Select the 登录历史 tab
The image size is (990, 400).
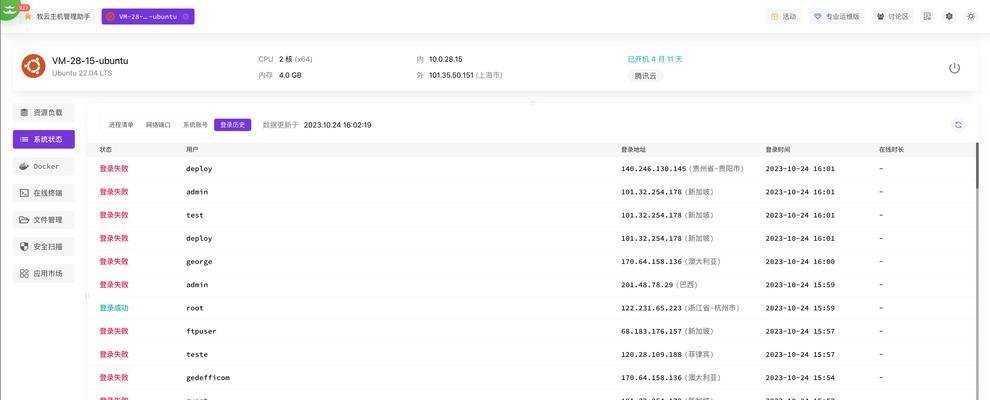point(232,125)
